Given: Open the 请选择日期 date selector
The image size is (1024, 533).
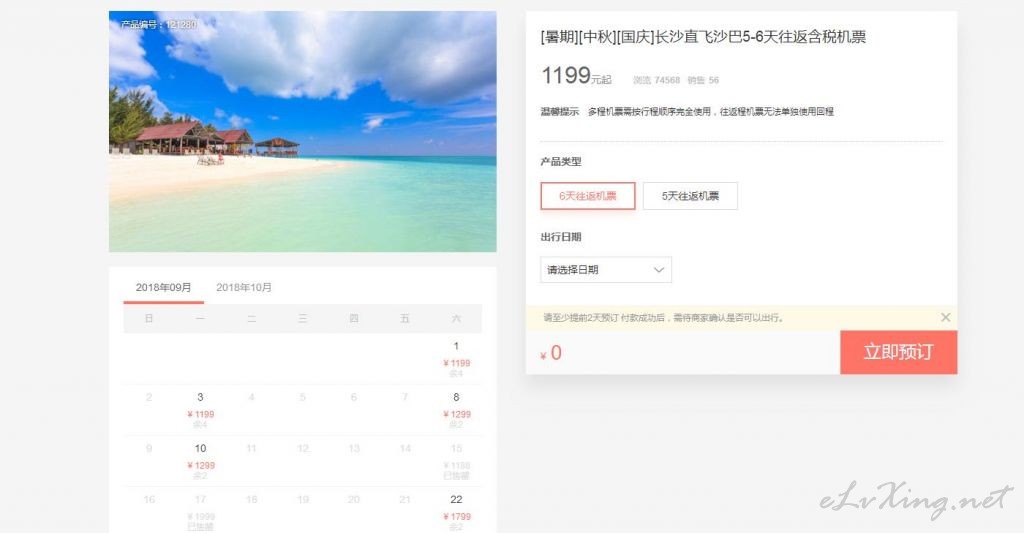Looking at the screenshot, I should 606,270.
